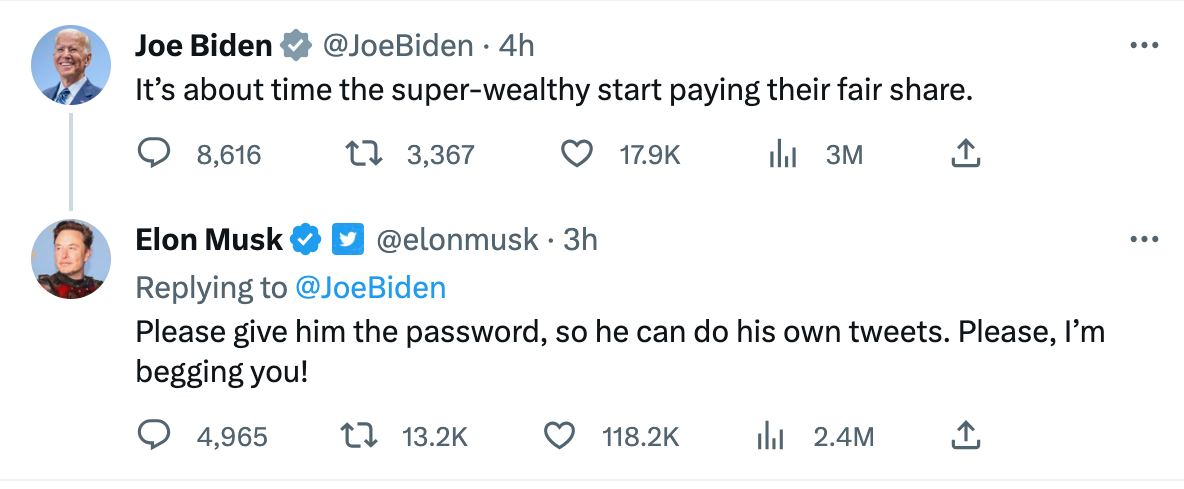This screenshot has width=1184, height=489.
Task: Open Elon Musk's profile picture
Action: click(71, 258)
